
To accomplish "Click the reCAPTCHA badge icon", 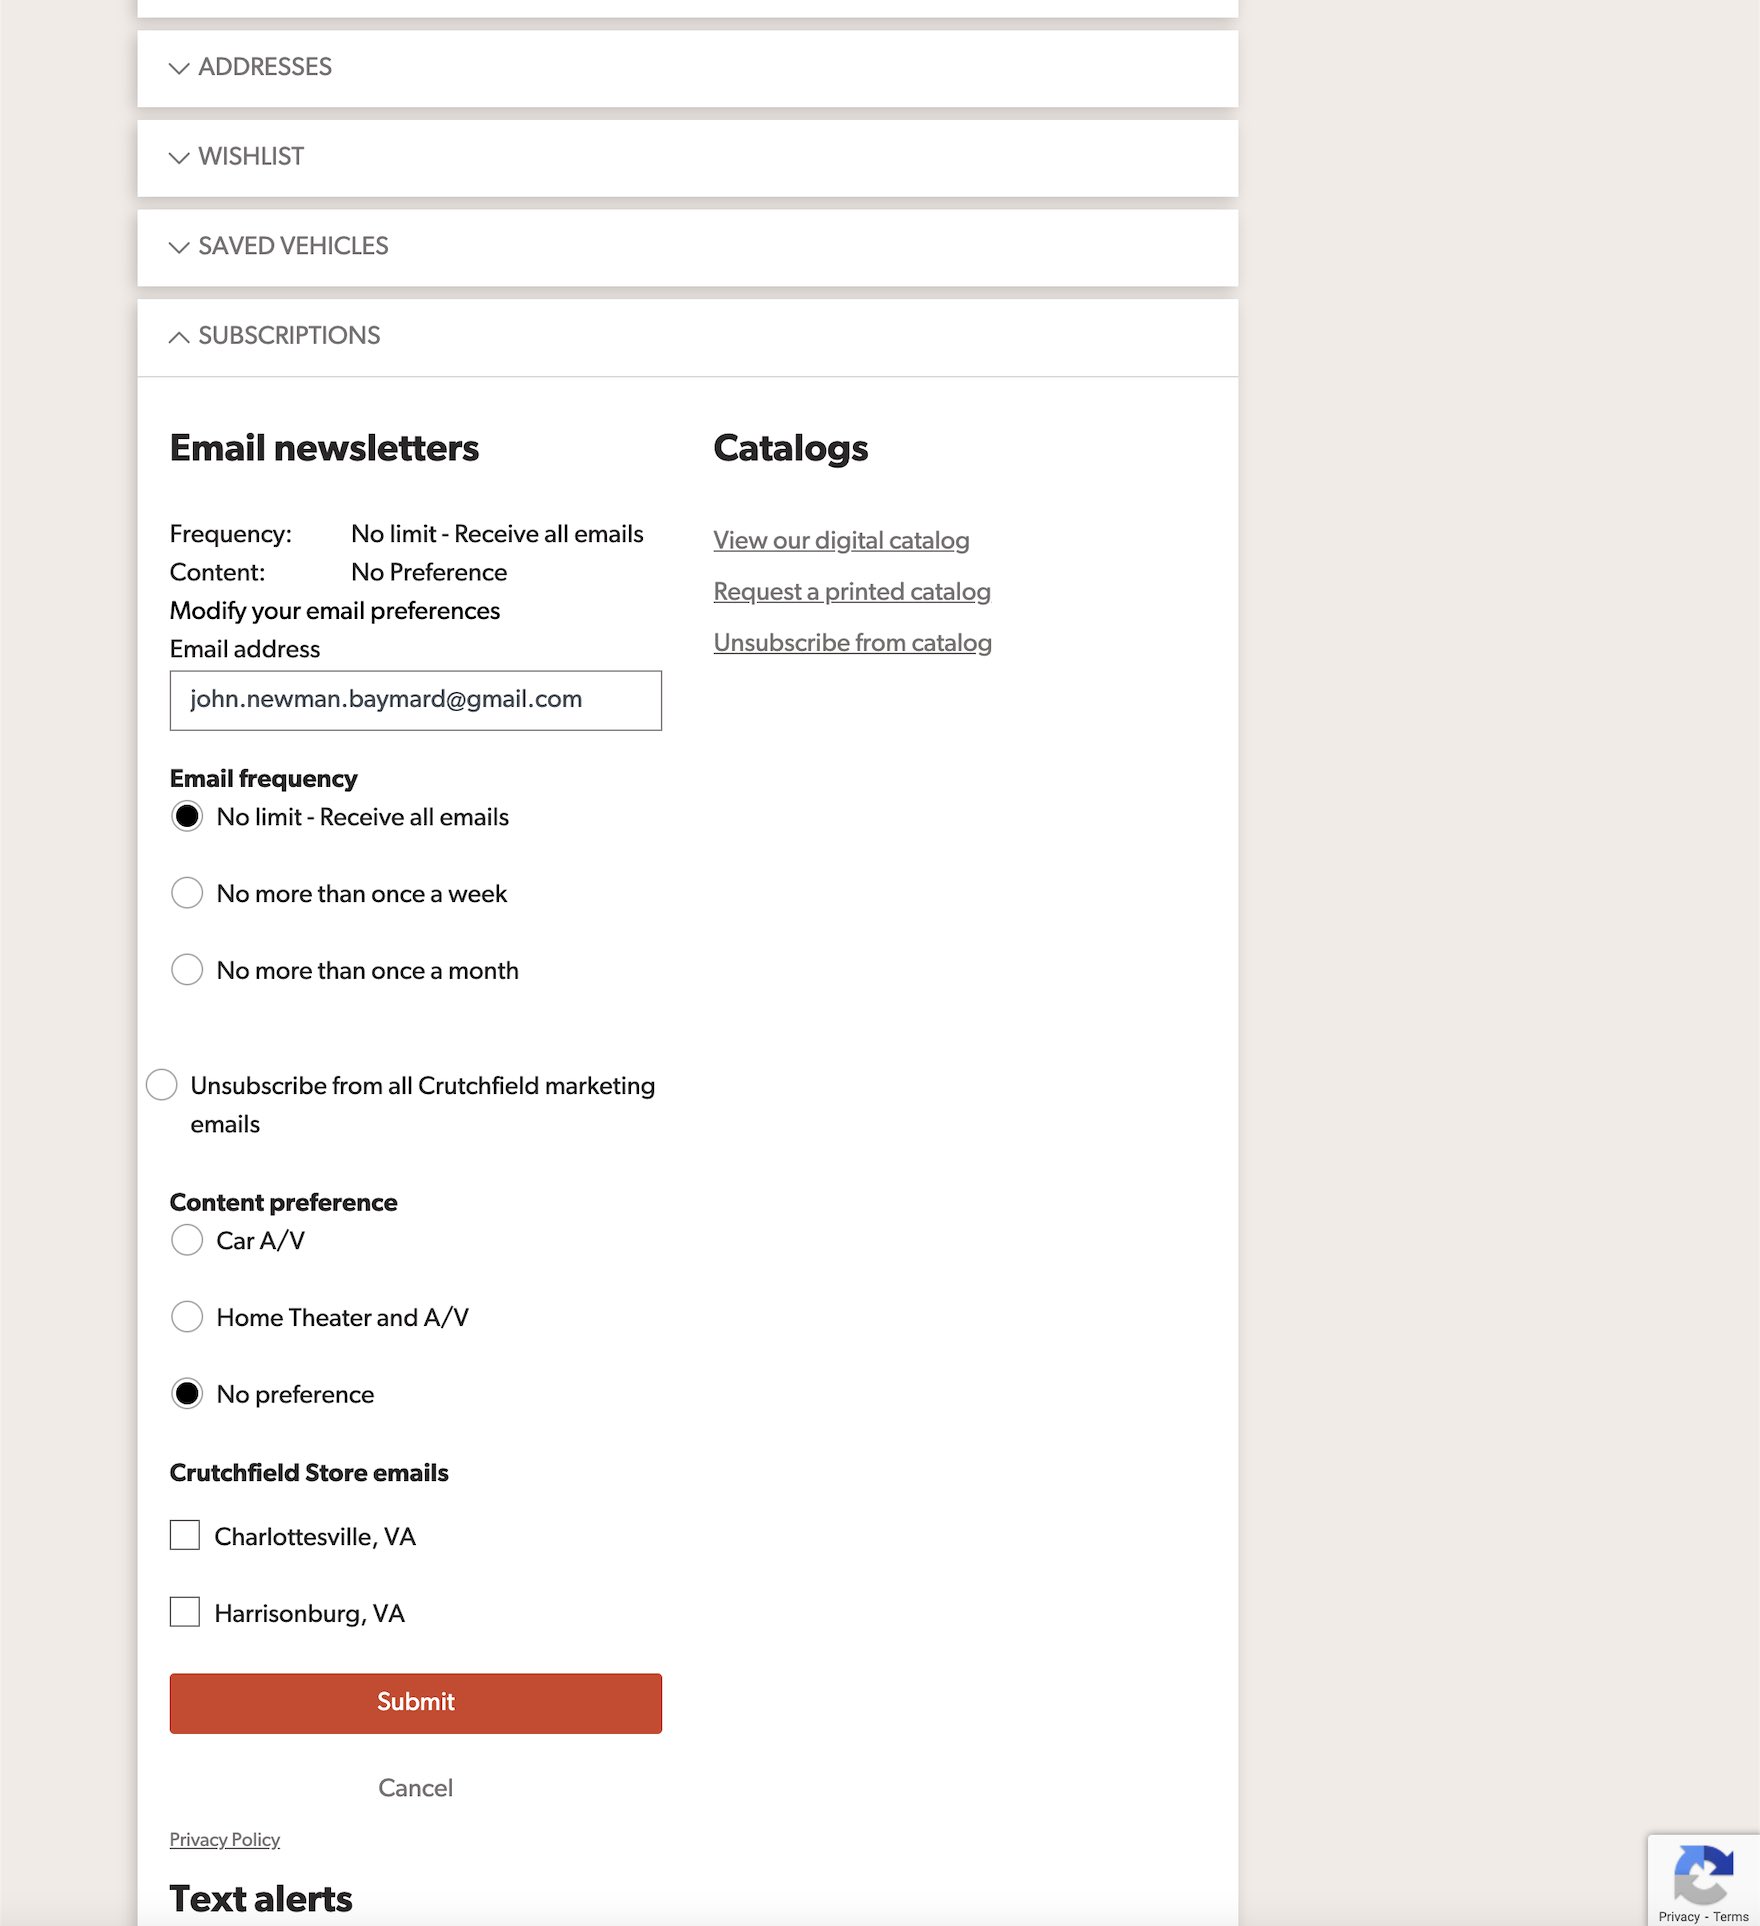I will (x=1703, y=1874).
